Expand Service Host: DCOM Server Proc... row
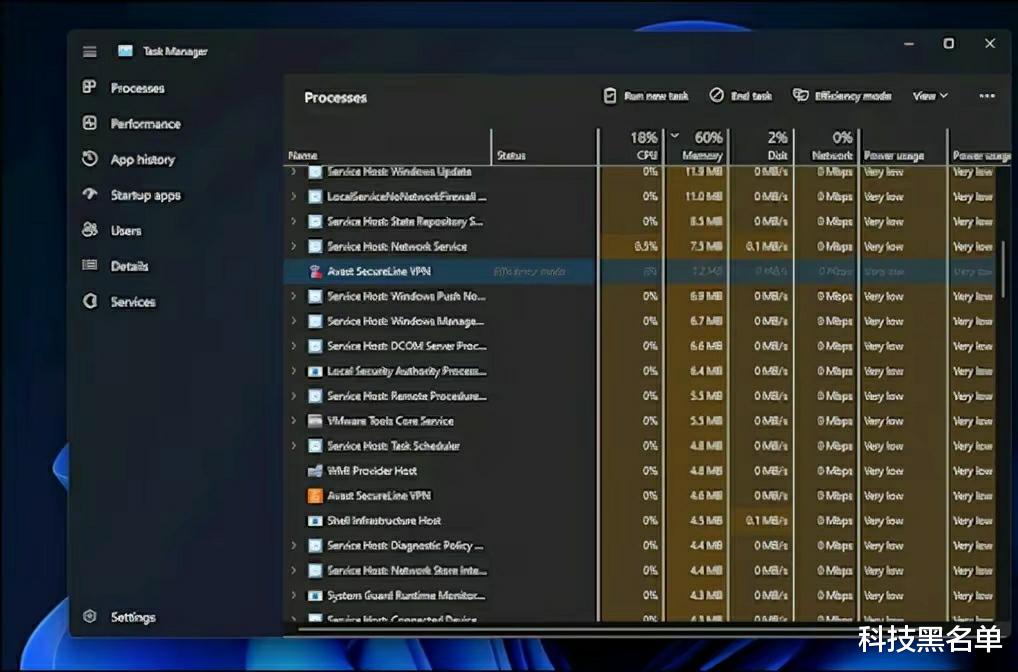1018x672 pixels. pyautogui.click(x=293, y=346)
